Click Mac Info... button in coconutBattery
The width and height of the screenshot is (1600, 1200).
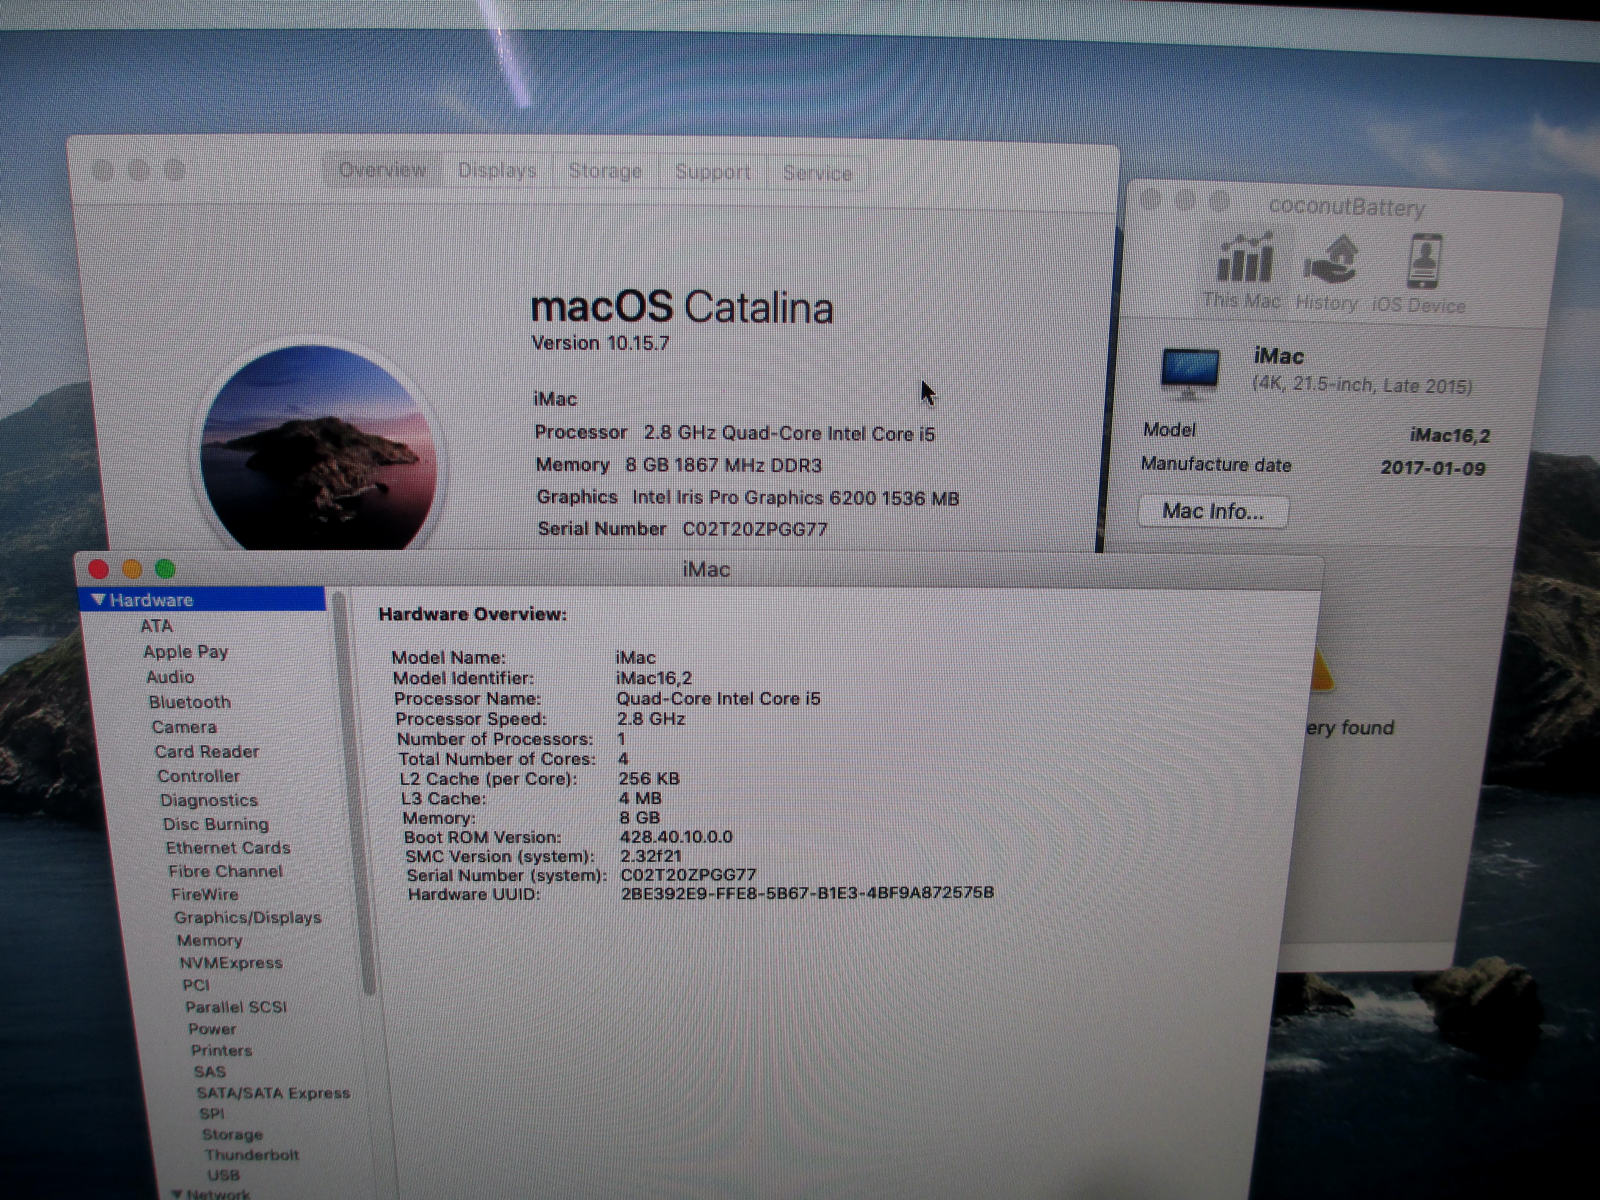pos(1213,511)
